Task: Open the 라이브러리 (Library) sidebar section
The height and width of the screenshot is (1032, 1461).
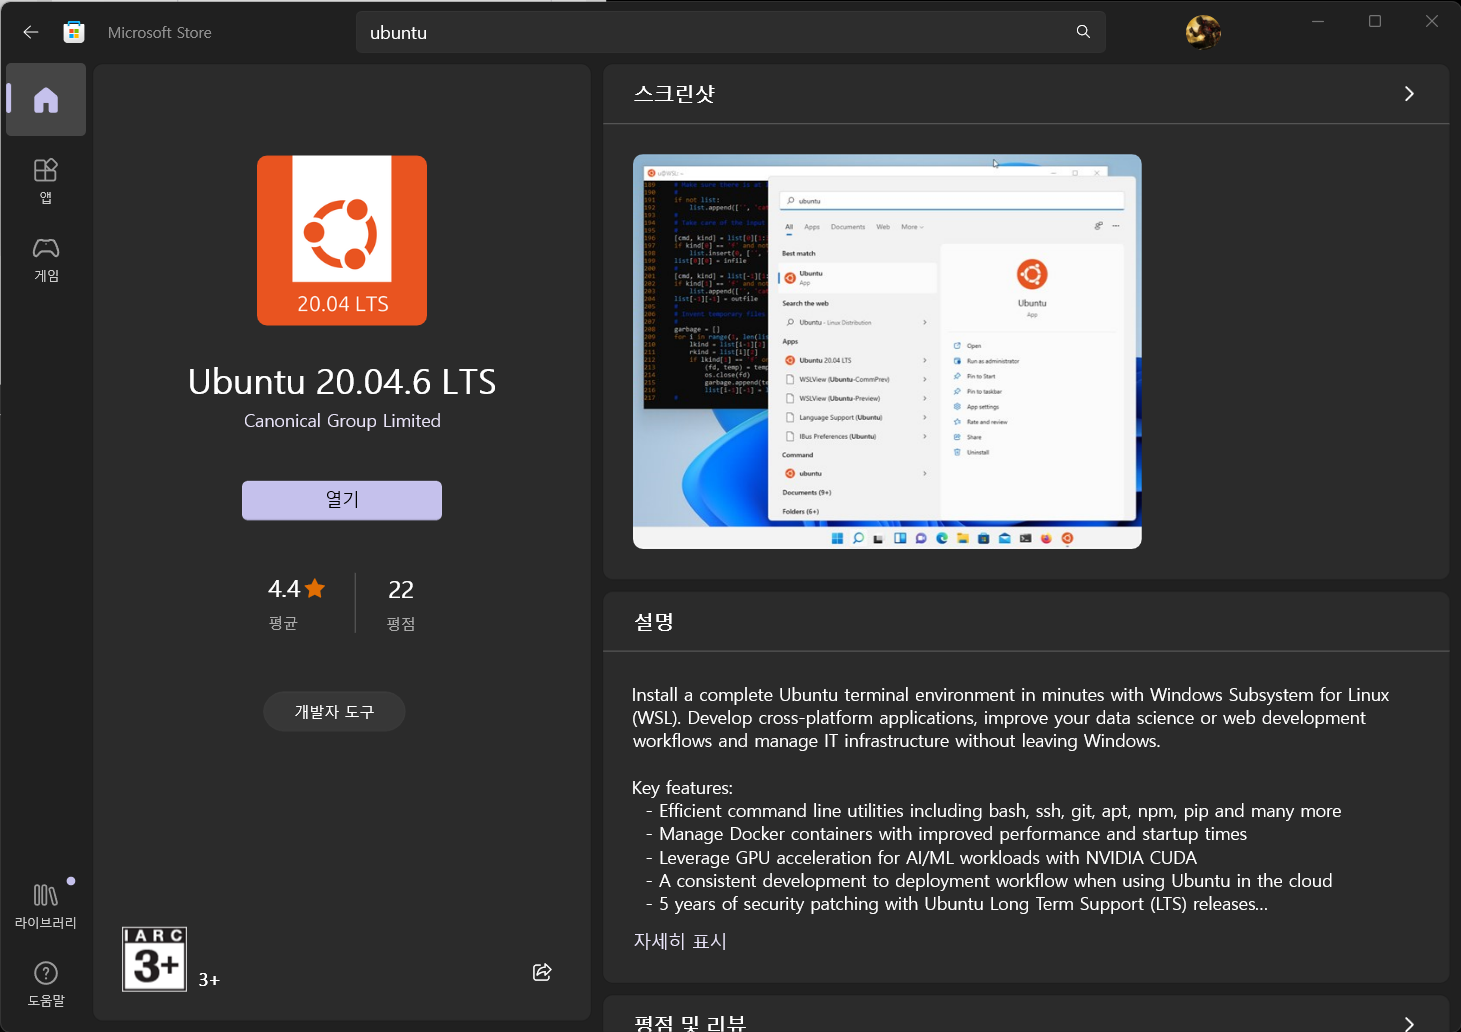Action: [x=46, y=905]
